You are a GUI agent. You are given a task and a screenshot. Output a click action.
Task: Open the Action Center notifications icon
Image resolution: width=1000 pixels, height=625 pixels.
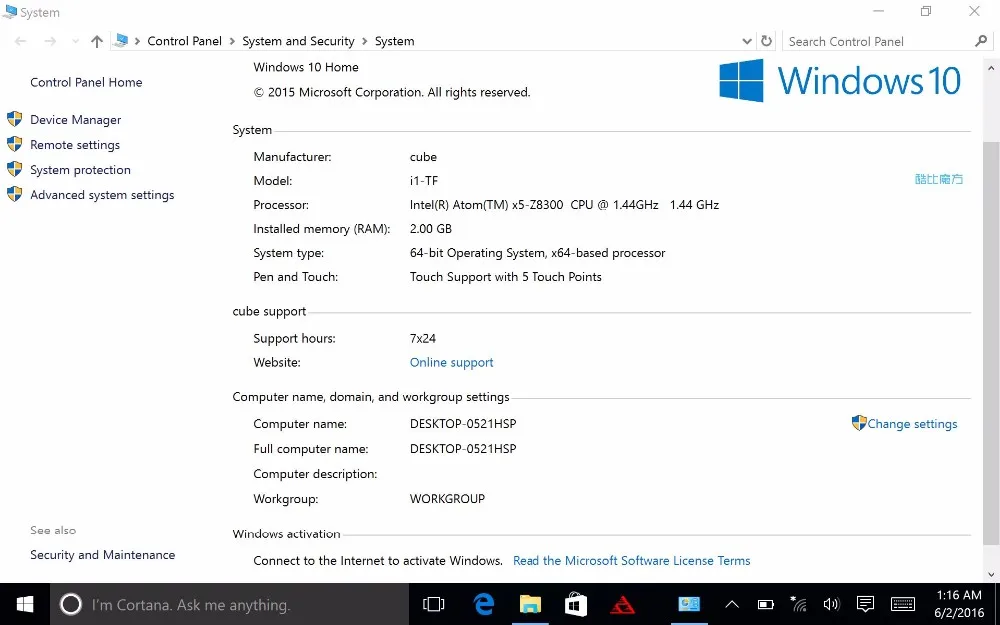865,604
